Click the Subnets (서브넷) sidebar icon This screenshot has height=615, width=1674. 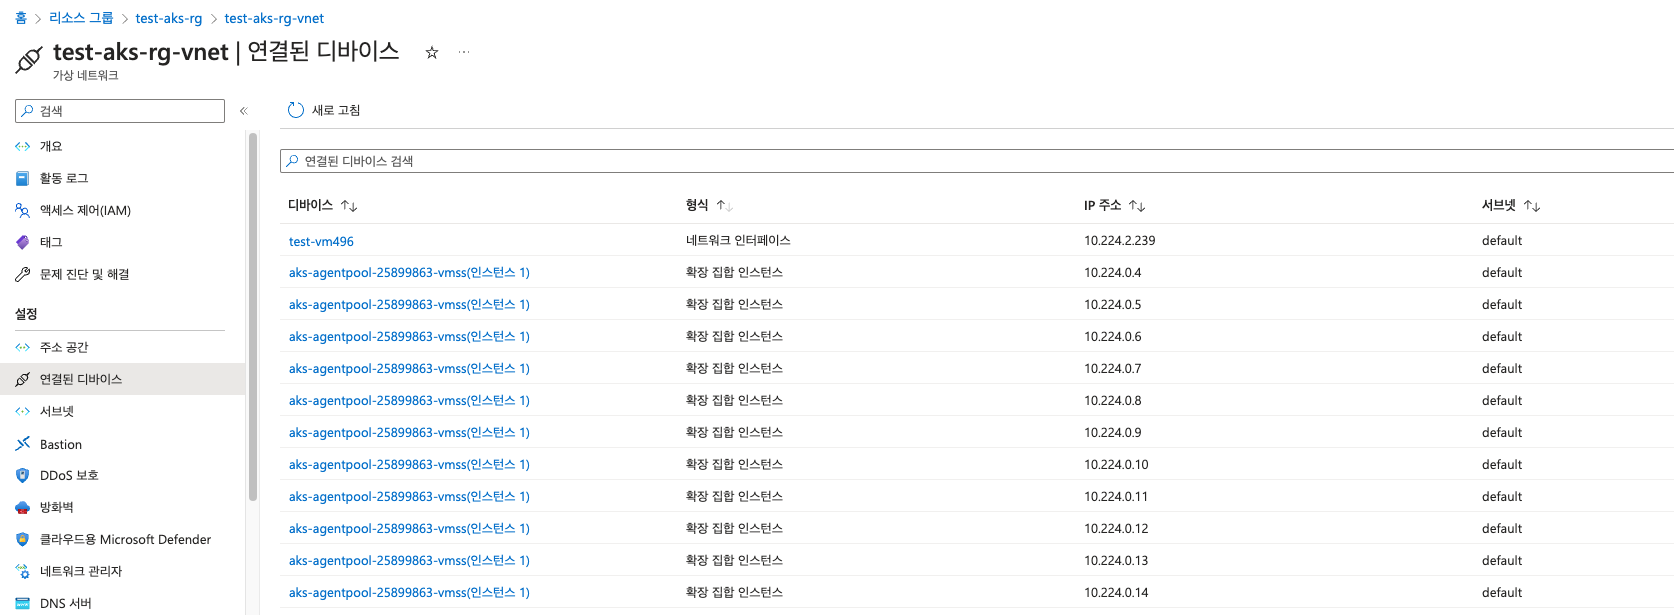click(x=23, y=411)
